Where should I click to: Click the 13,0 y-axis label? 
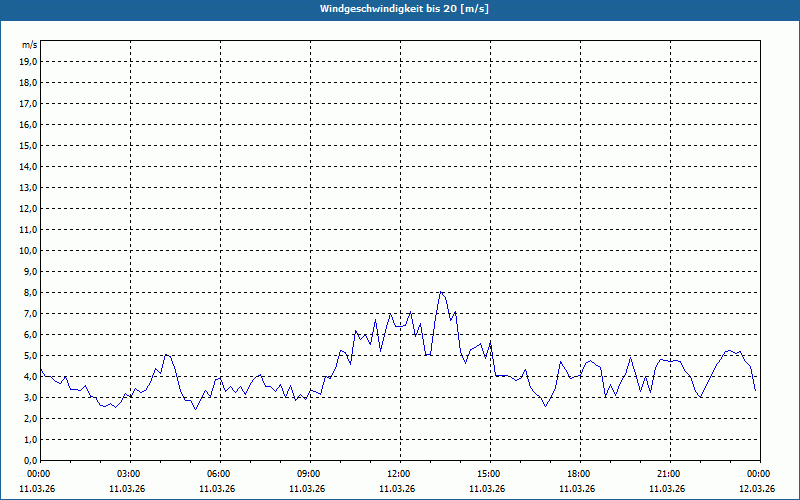tap(28, 187)
